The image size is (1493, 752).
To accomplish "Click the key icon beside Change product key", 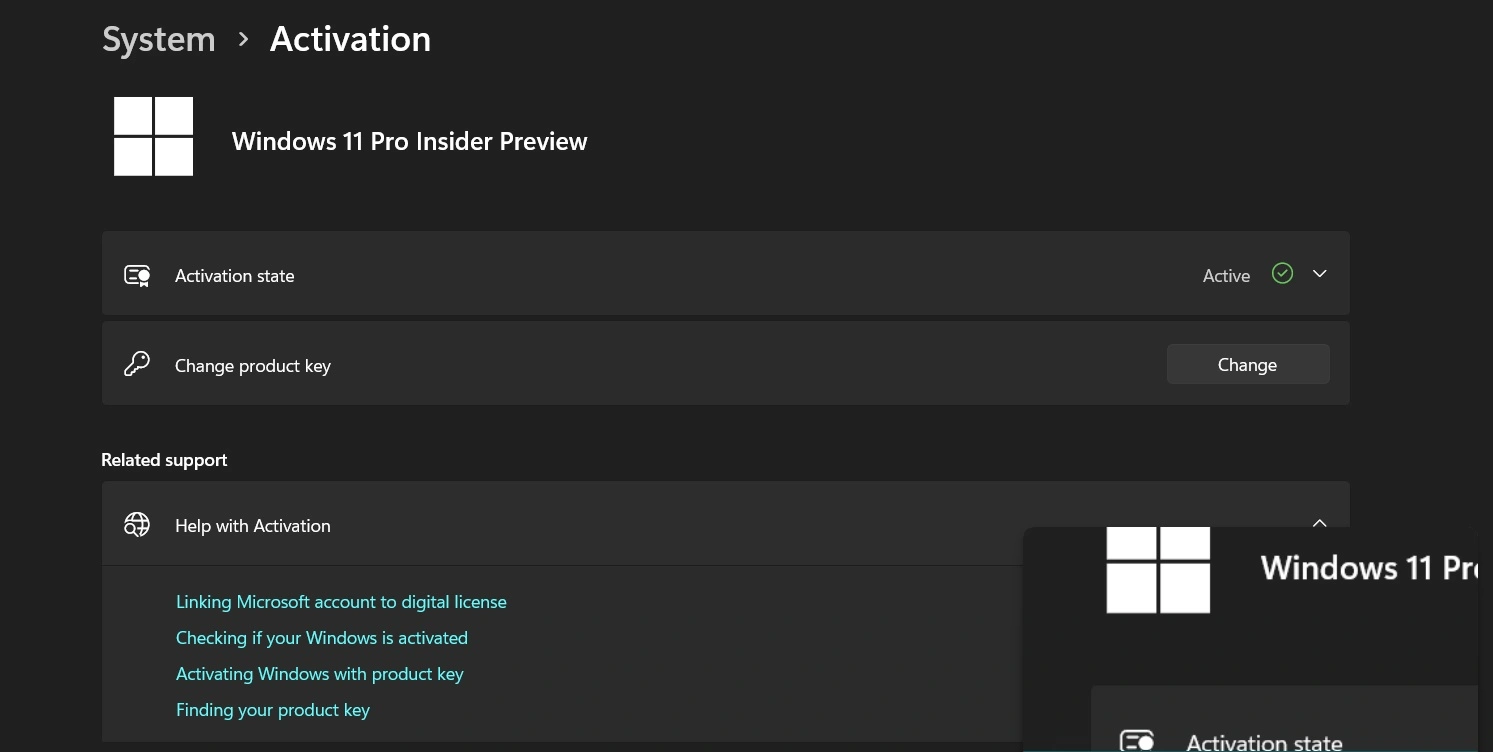I will click(137, 364).
